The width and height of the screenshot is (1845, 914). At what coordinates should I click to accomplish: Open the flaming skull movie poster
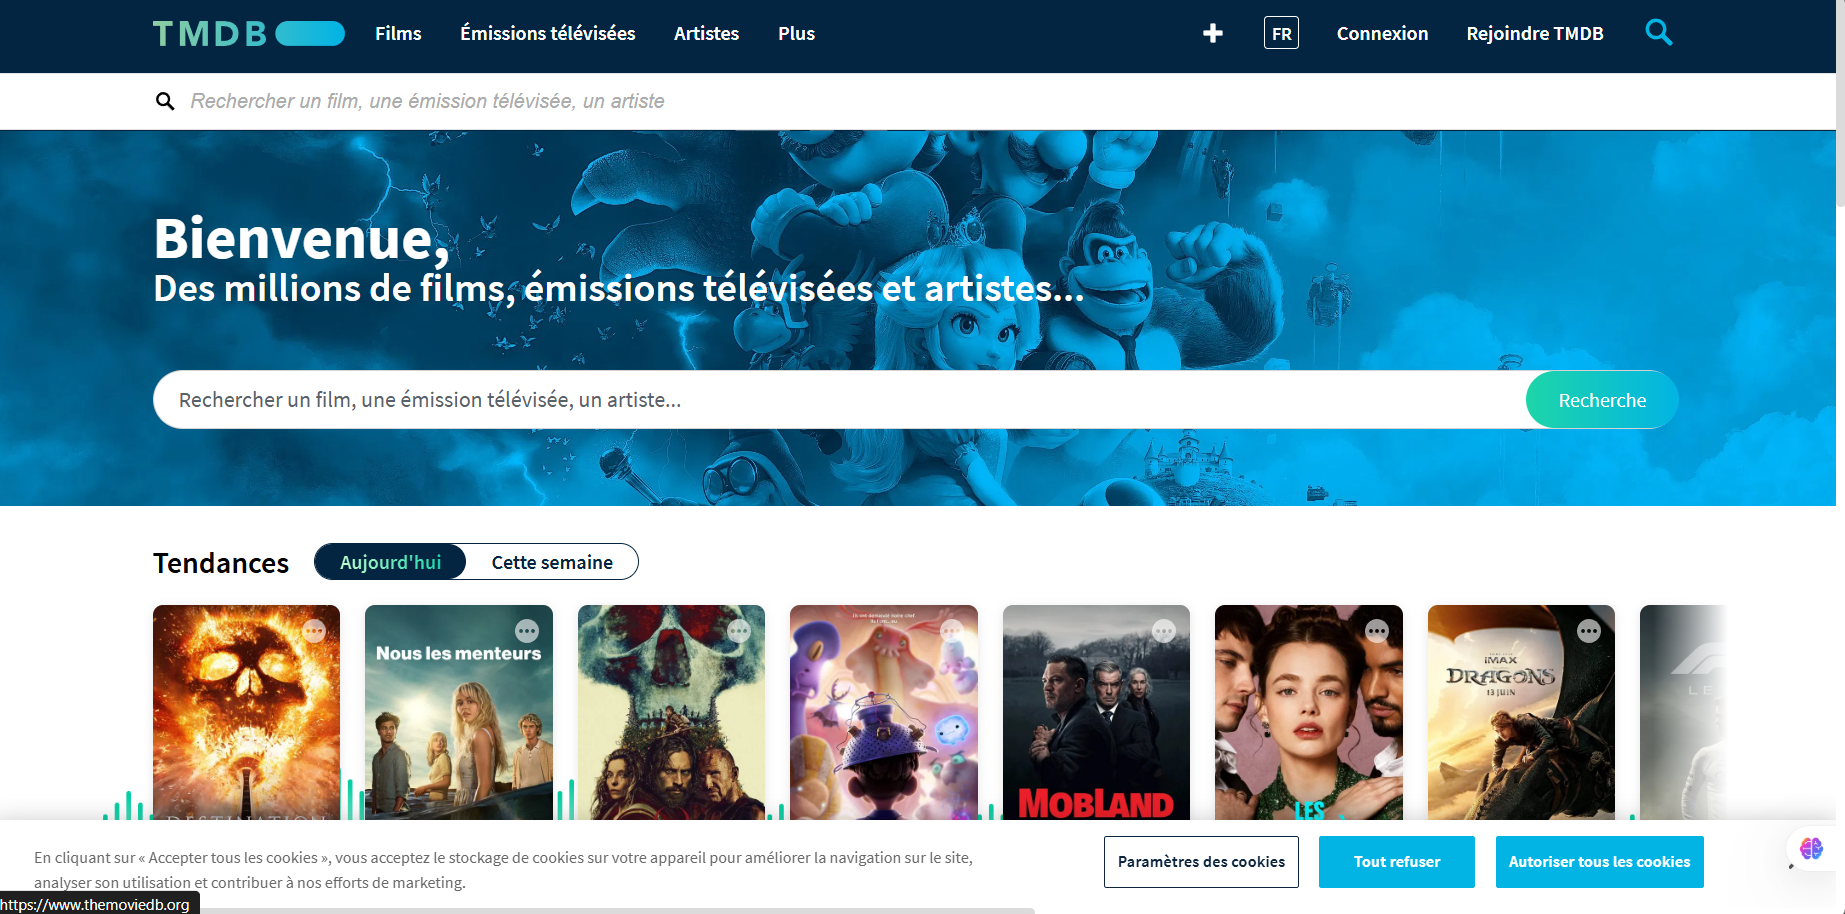click(246, 712)
